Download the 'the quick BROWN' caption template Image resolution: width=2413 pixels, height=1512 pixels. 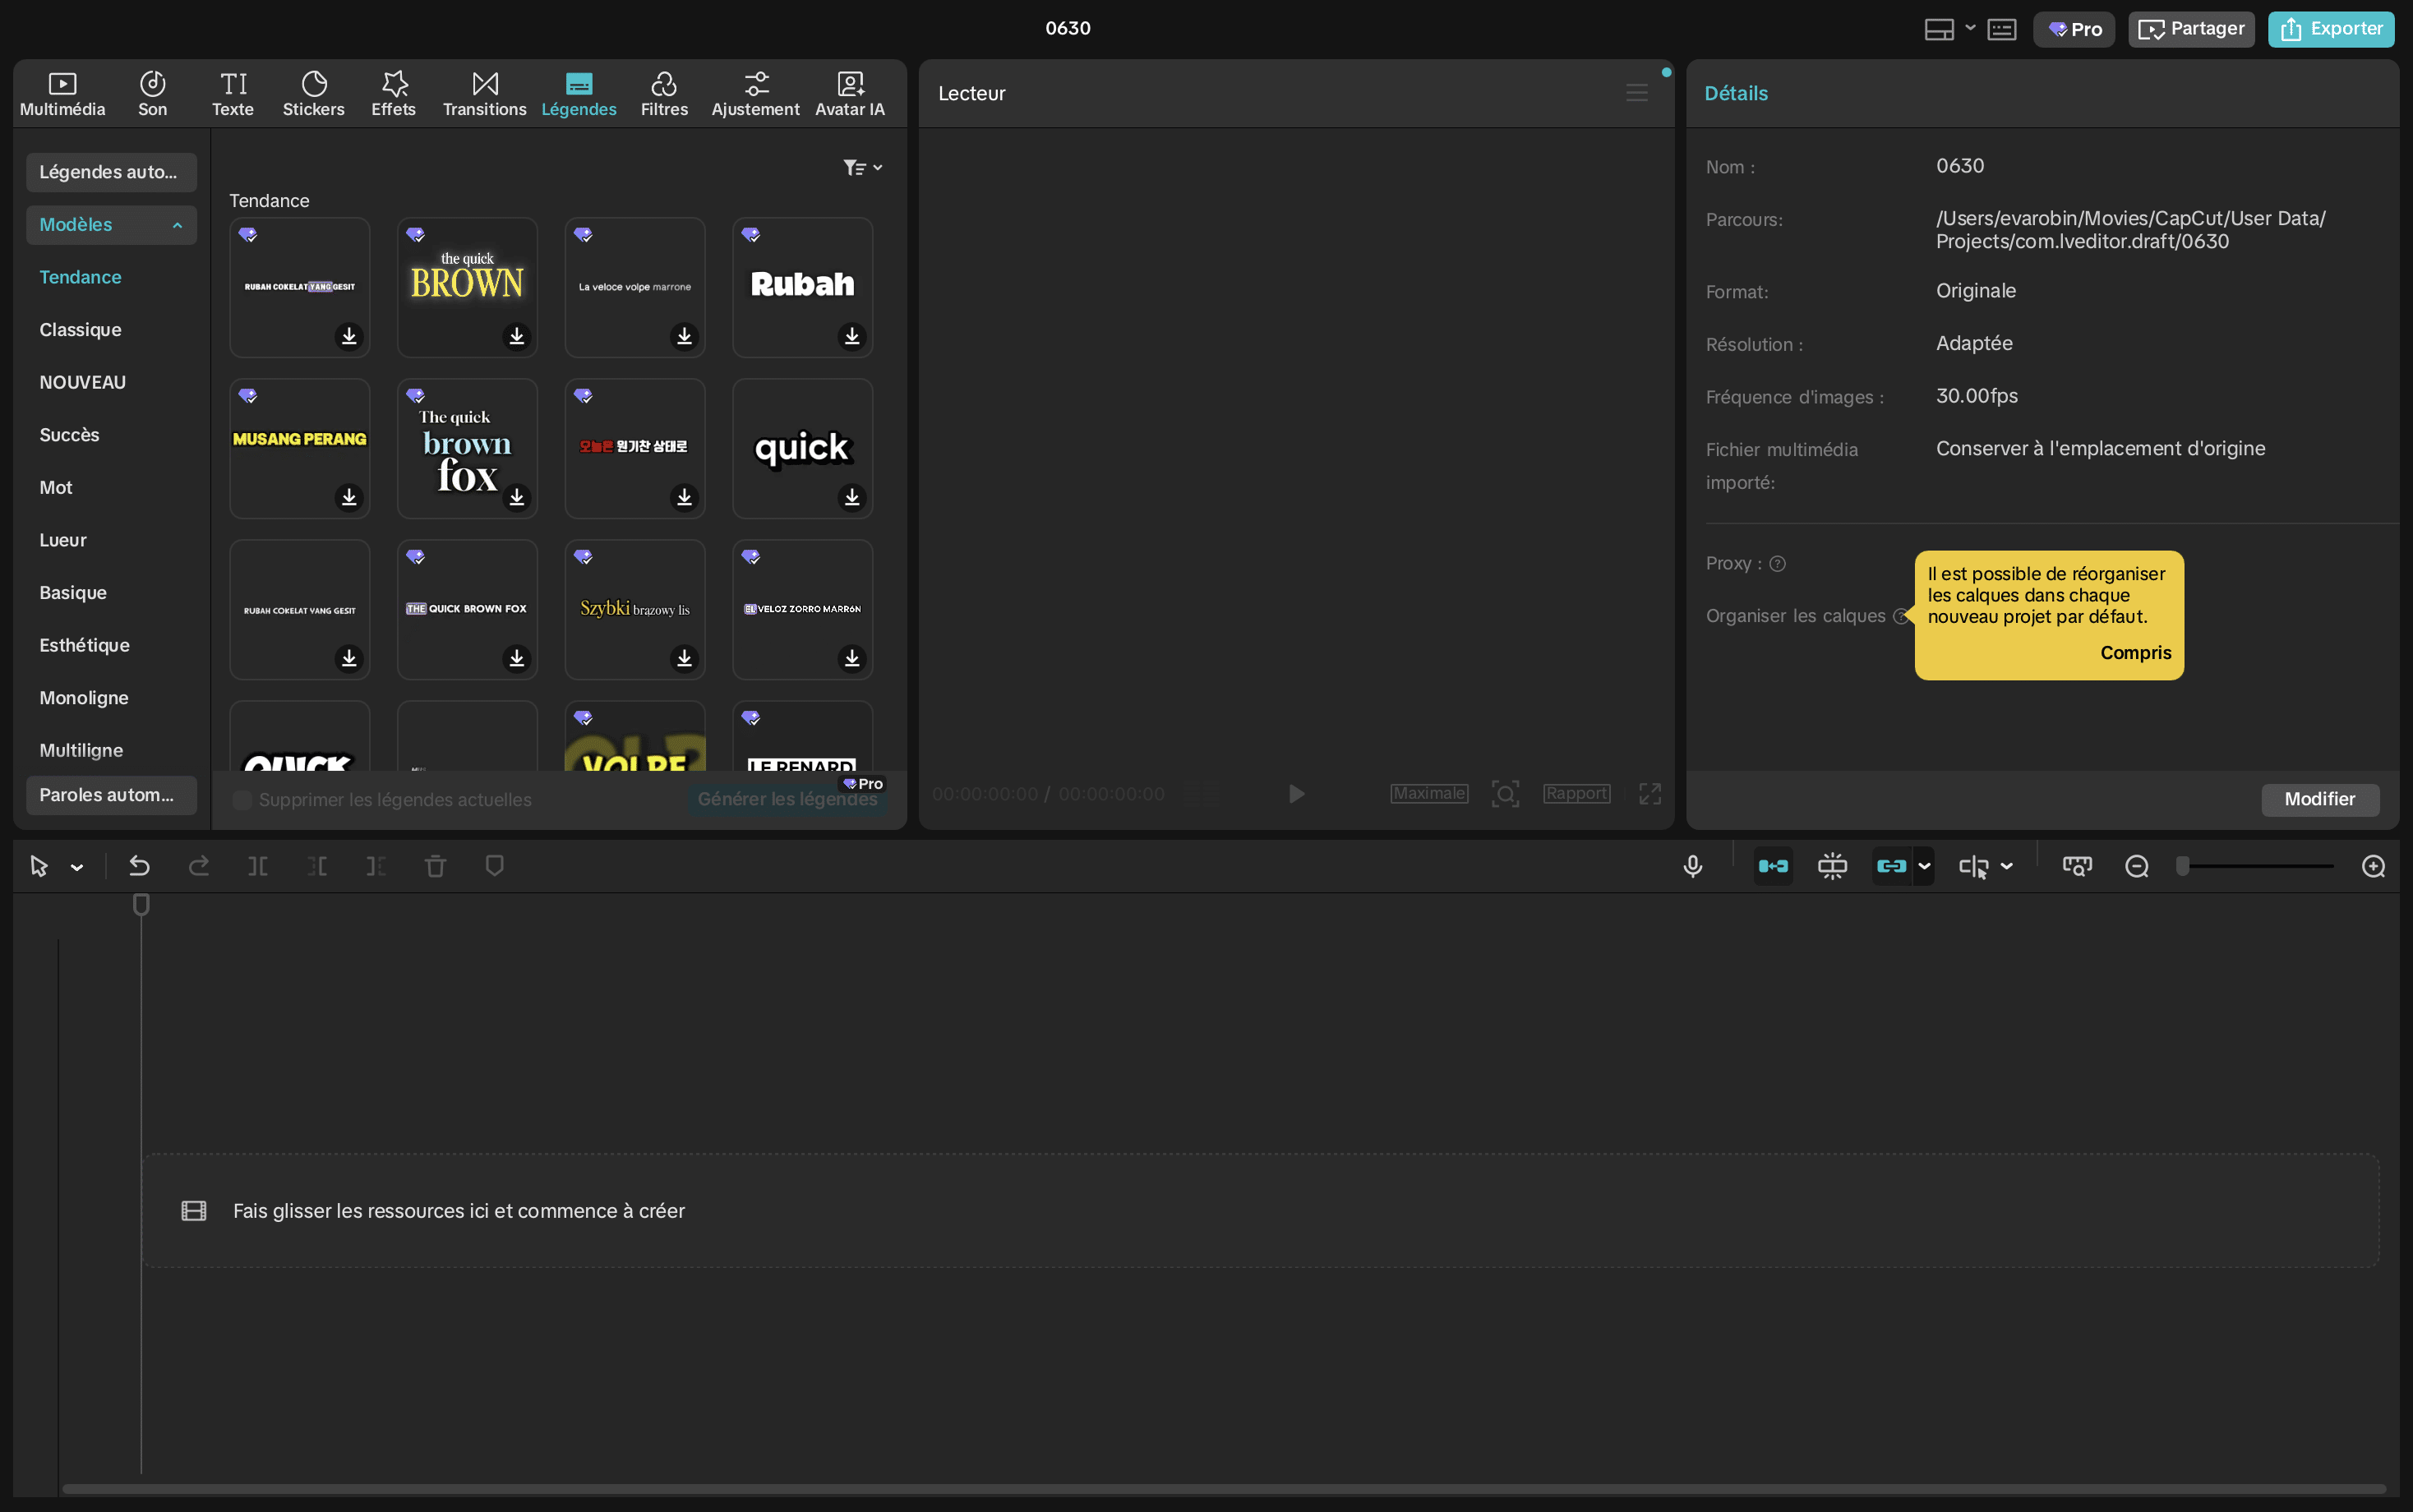517,336
